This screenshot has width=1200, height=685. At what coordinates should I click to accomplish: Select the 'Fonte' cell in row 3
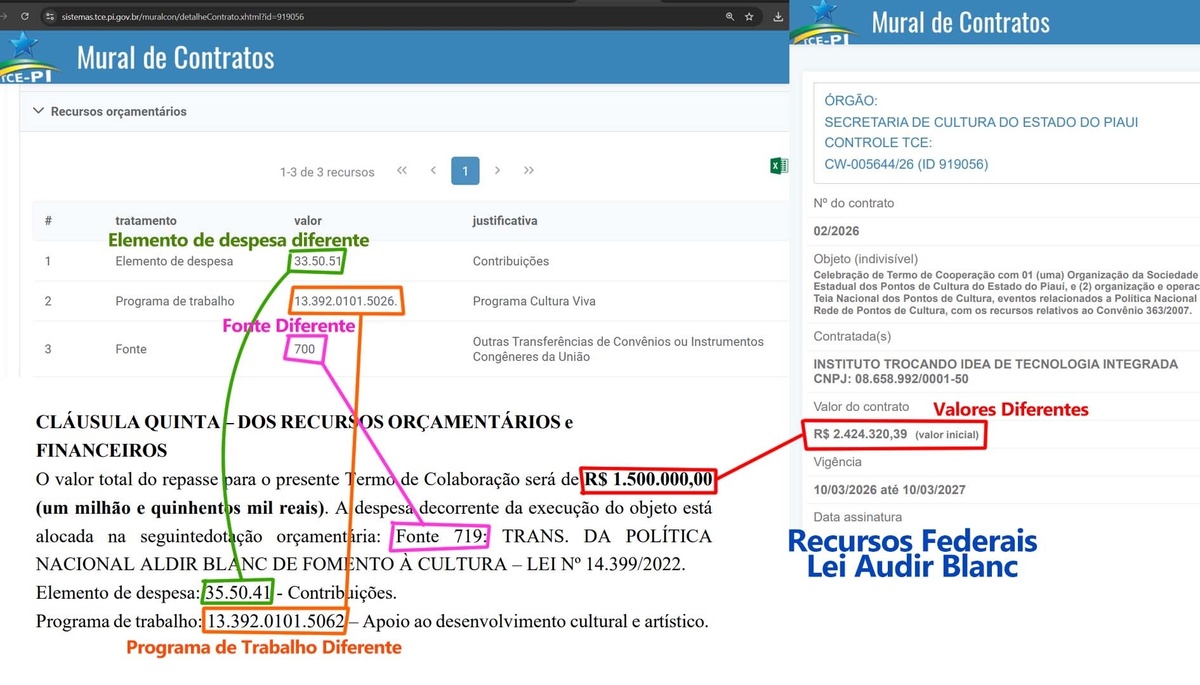131,349
